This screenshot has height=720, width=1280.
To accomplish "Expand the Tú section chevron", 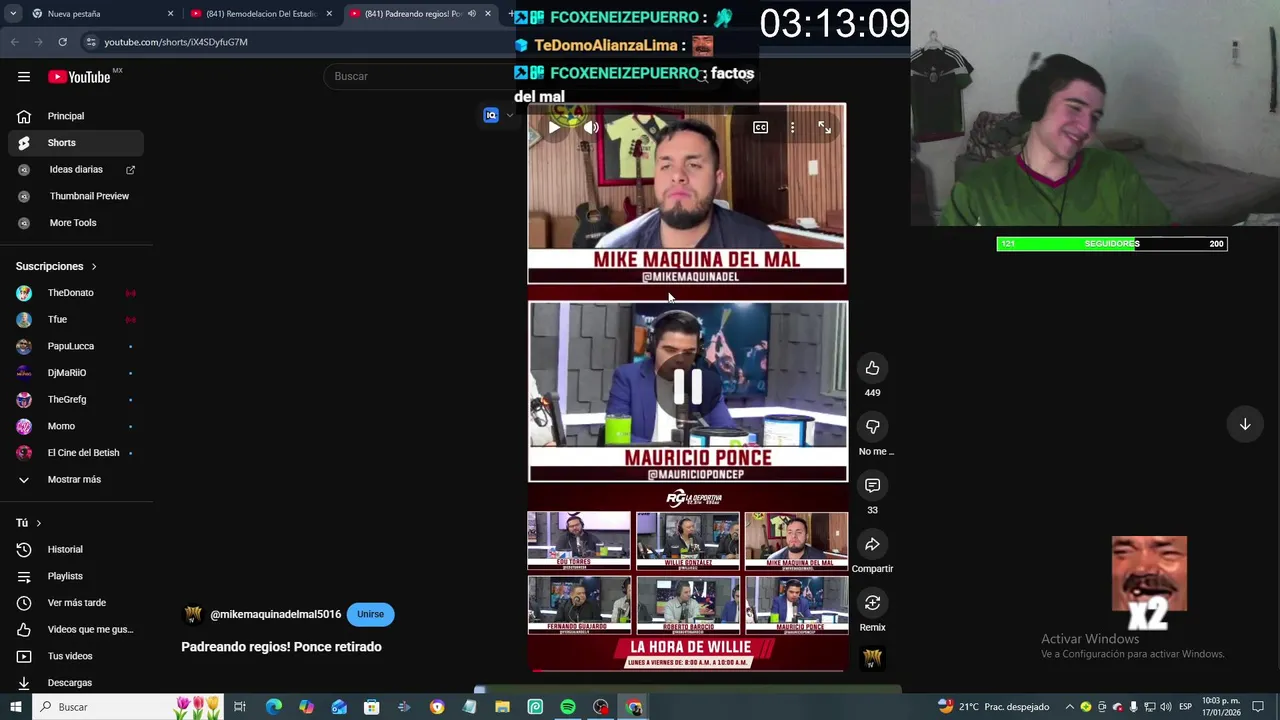I will (39, 523).
